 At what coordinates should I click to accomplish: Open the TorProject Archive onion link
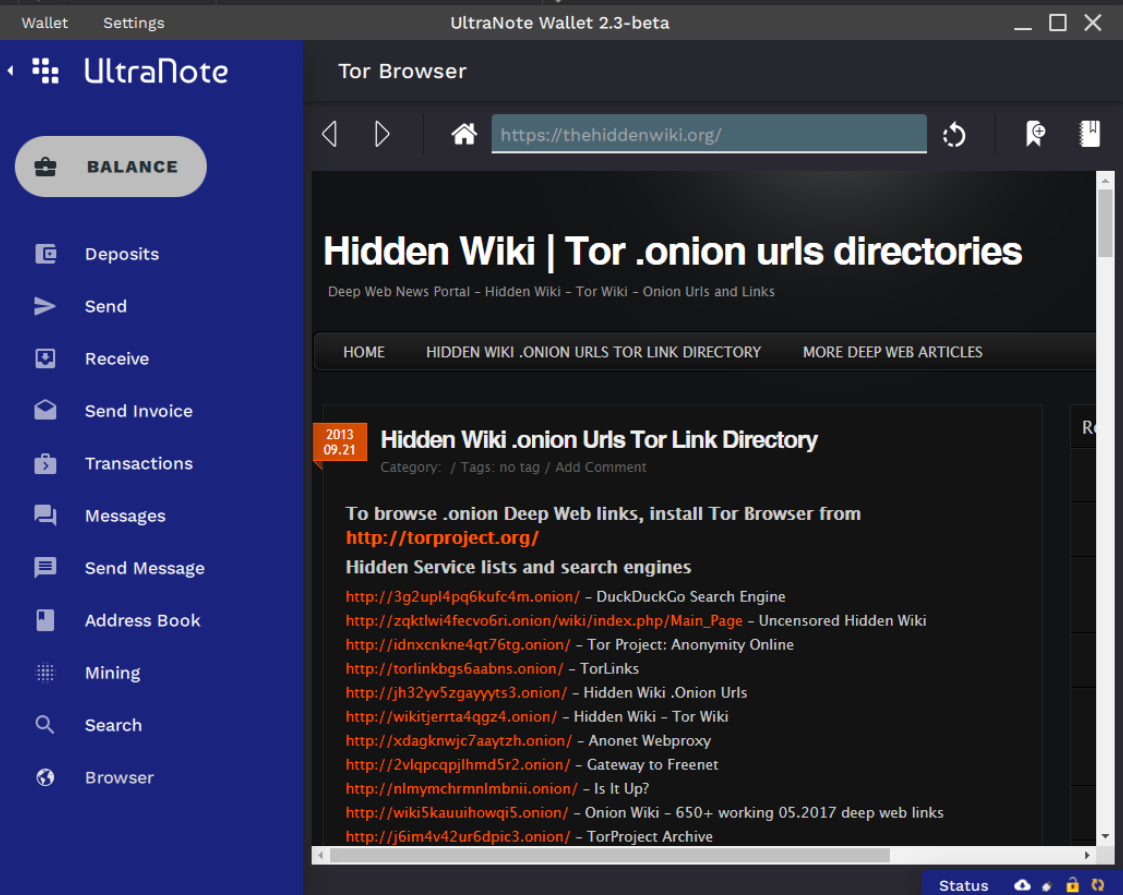pyautogui.click(x=458, y=837)
